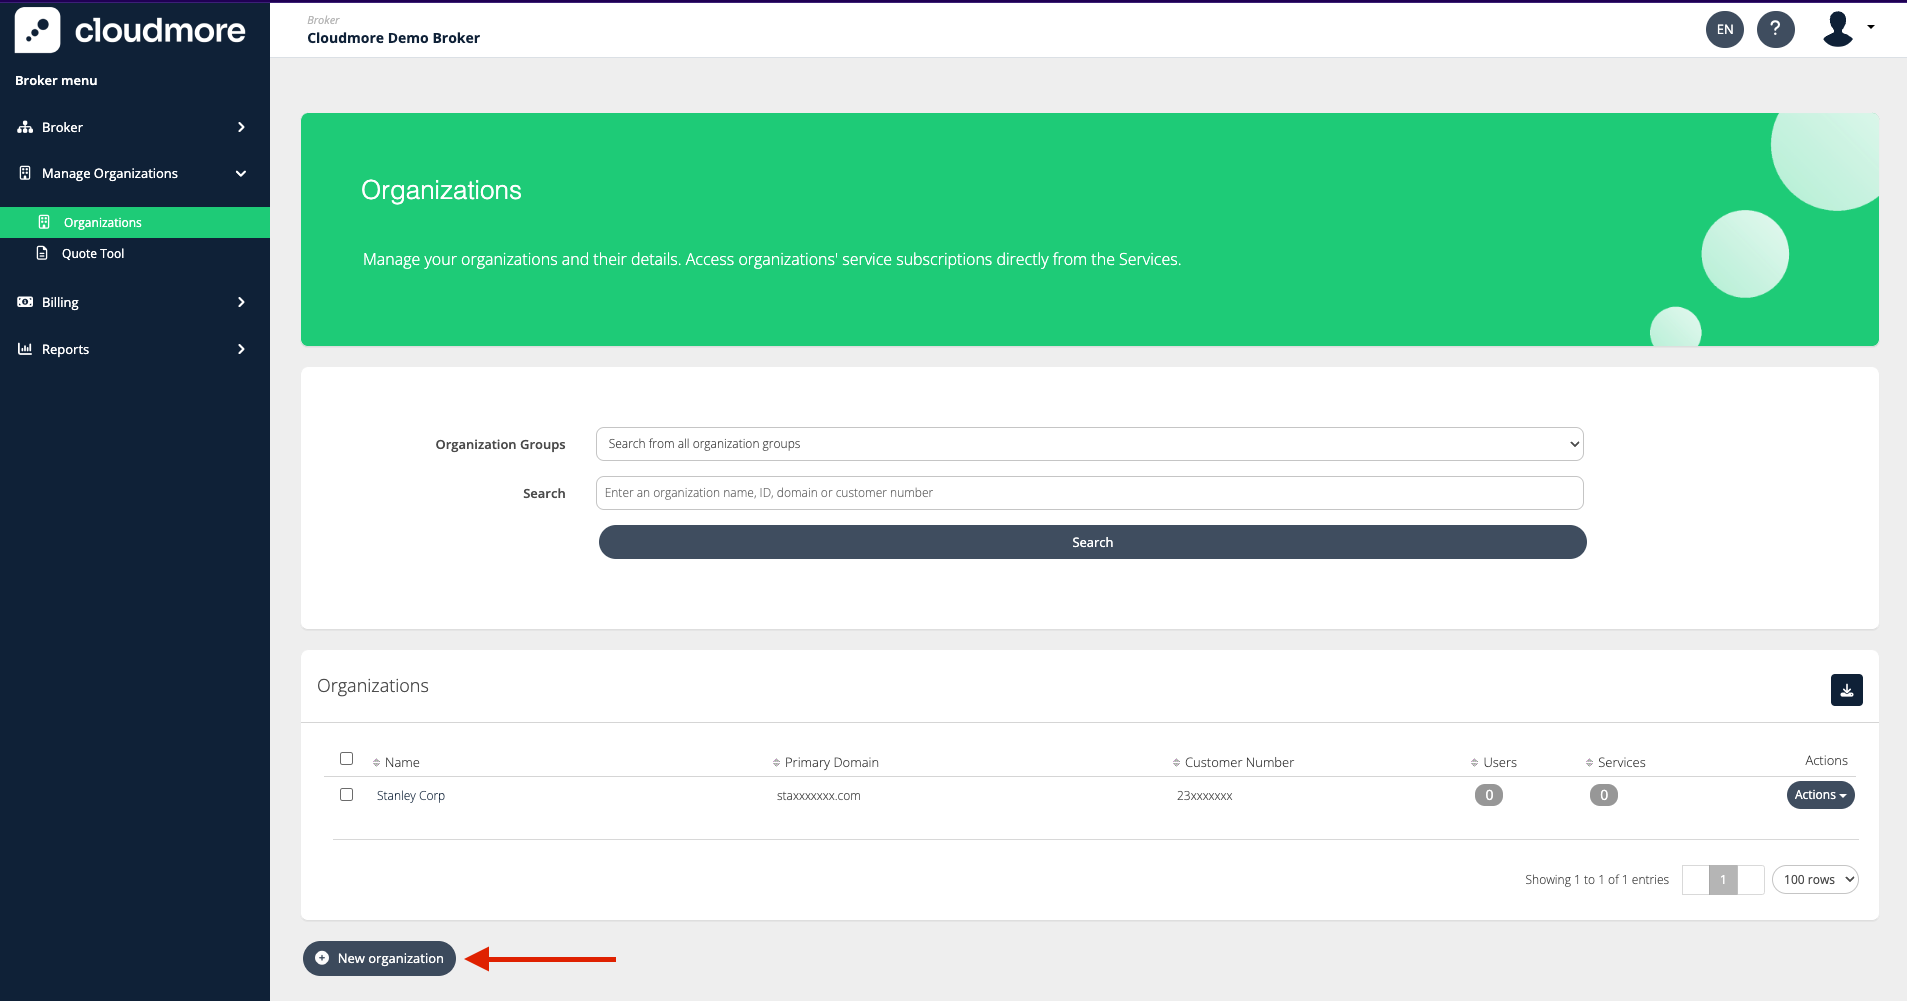Tick the select-all checkbox in table header
This screenshot has width=1907, height=1001.
click(x=346, y=759)
